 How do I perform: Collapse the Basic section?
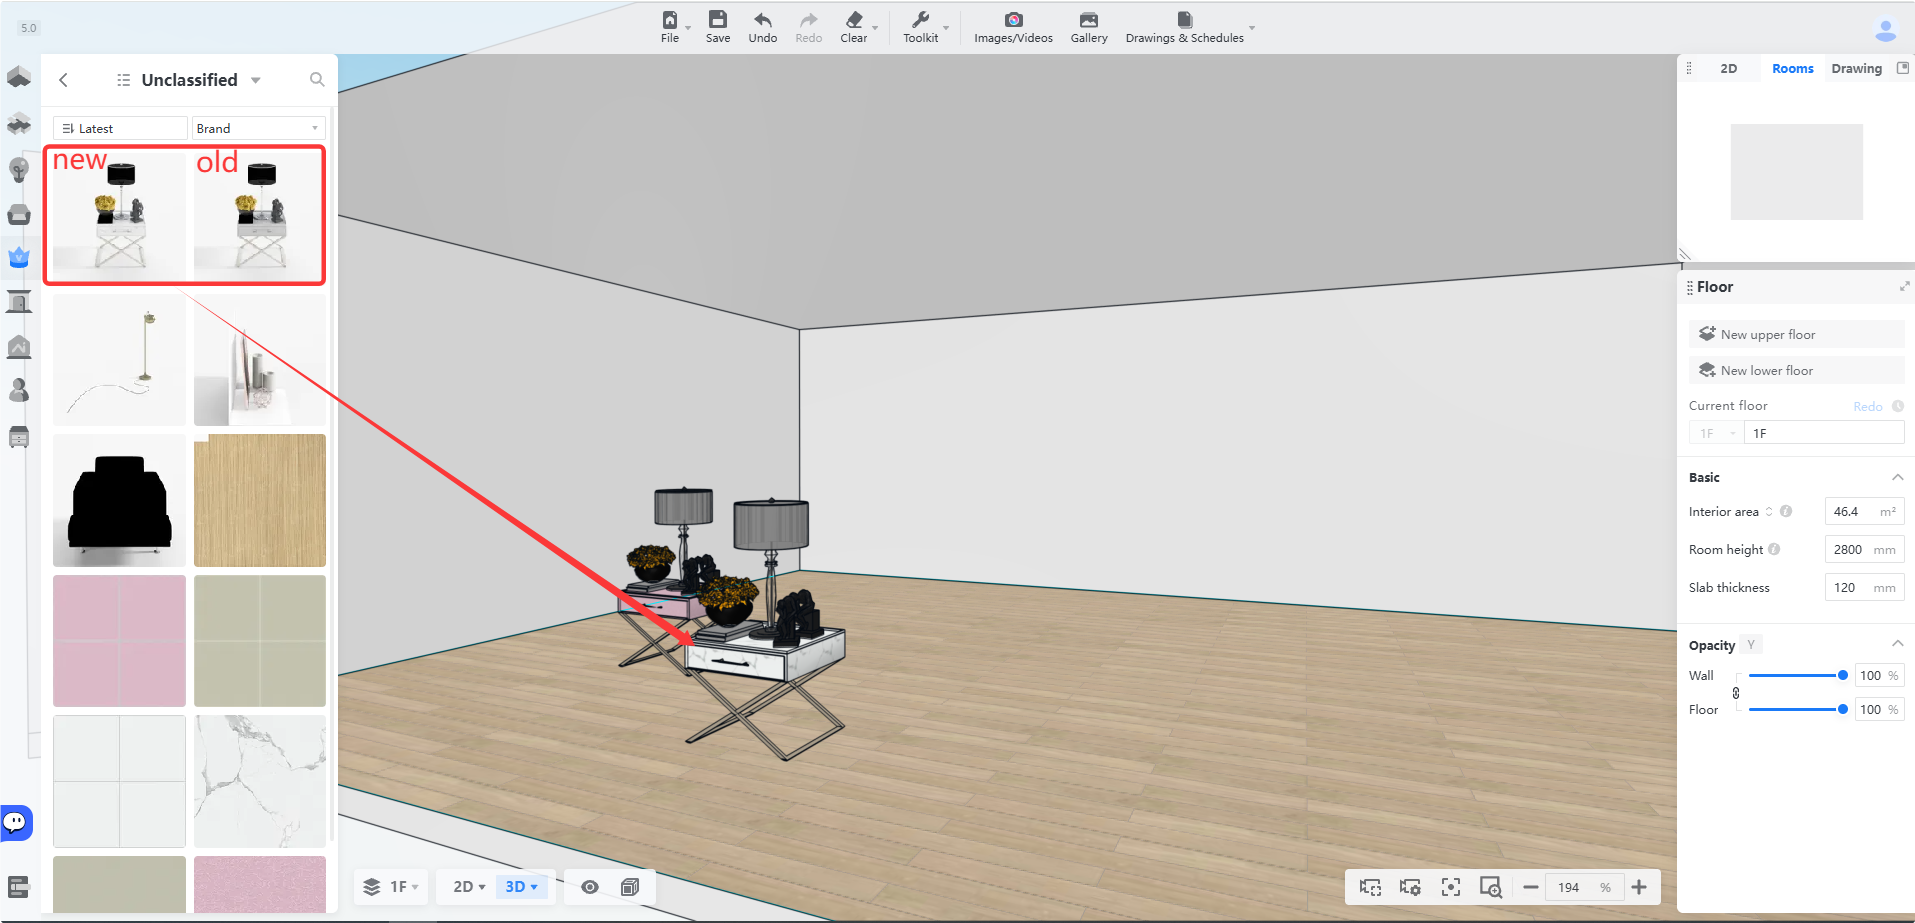1897,477
